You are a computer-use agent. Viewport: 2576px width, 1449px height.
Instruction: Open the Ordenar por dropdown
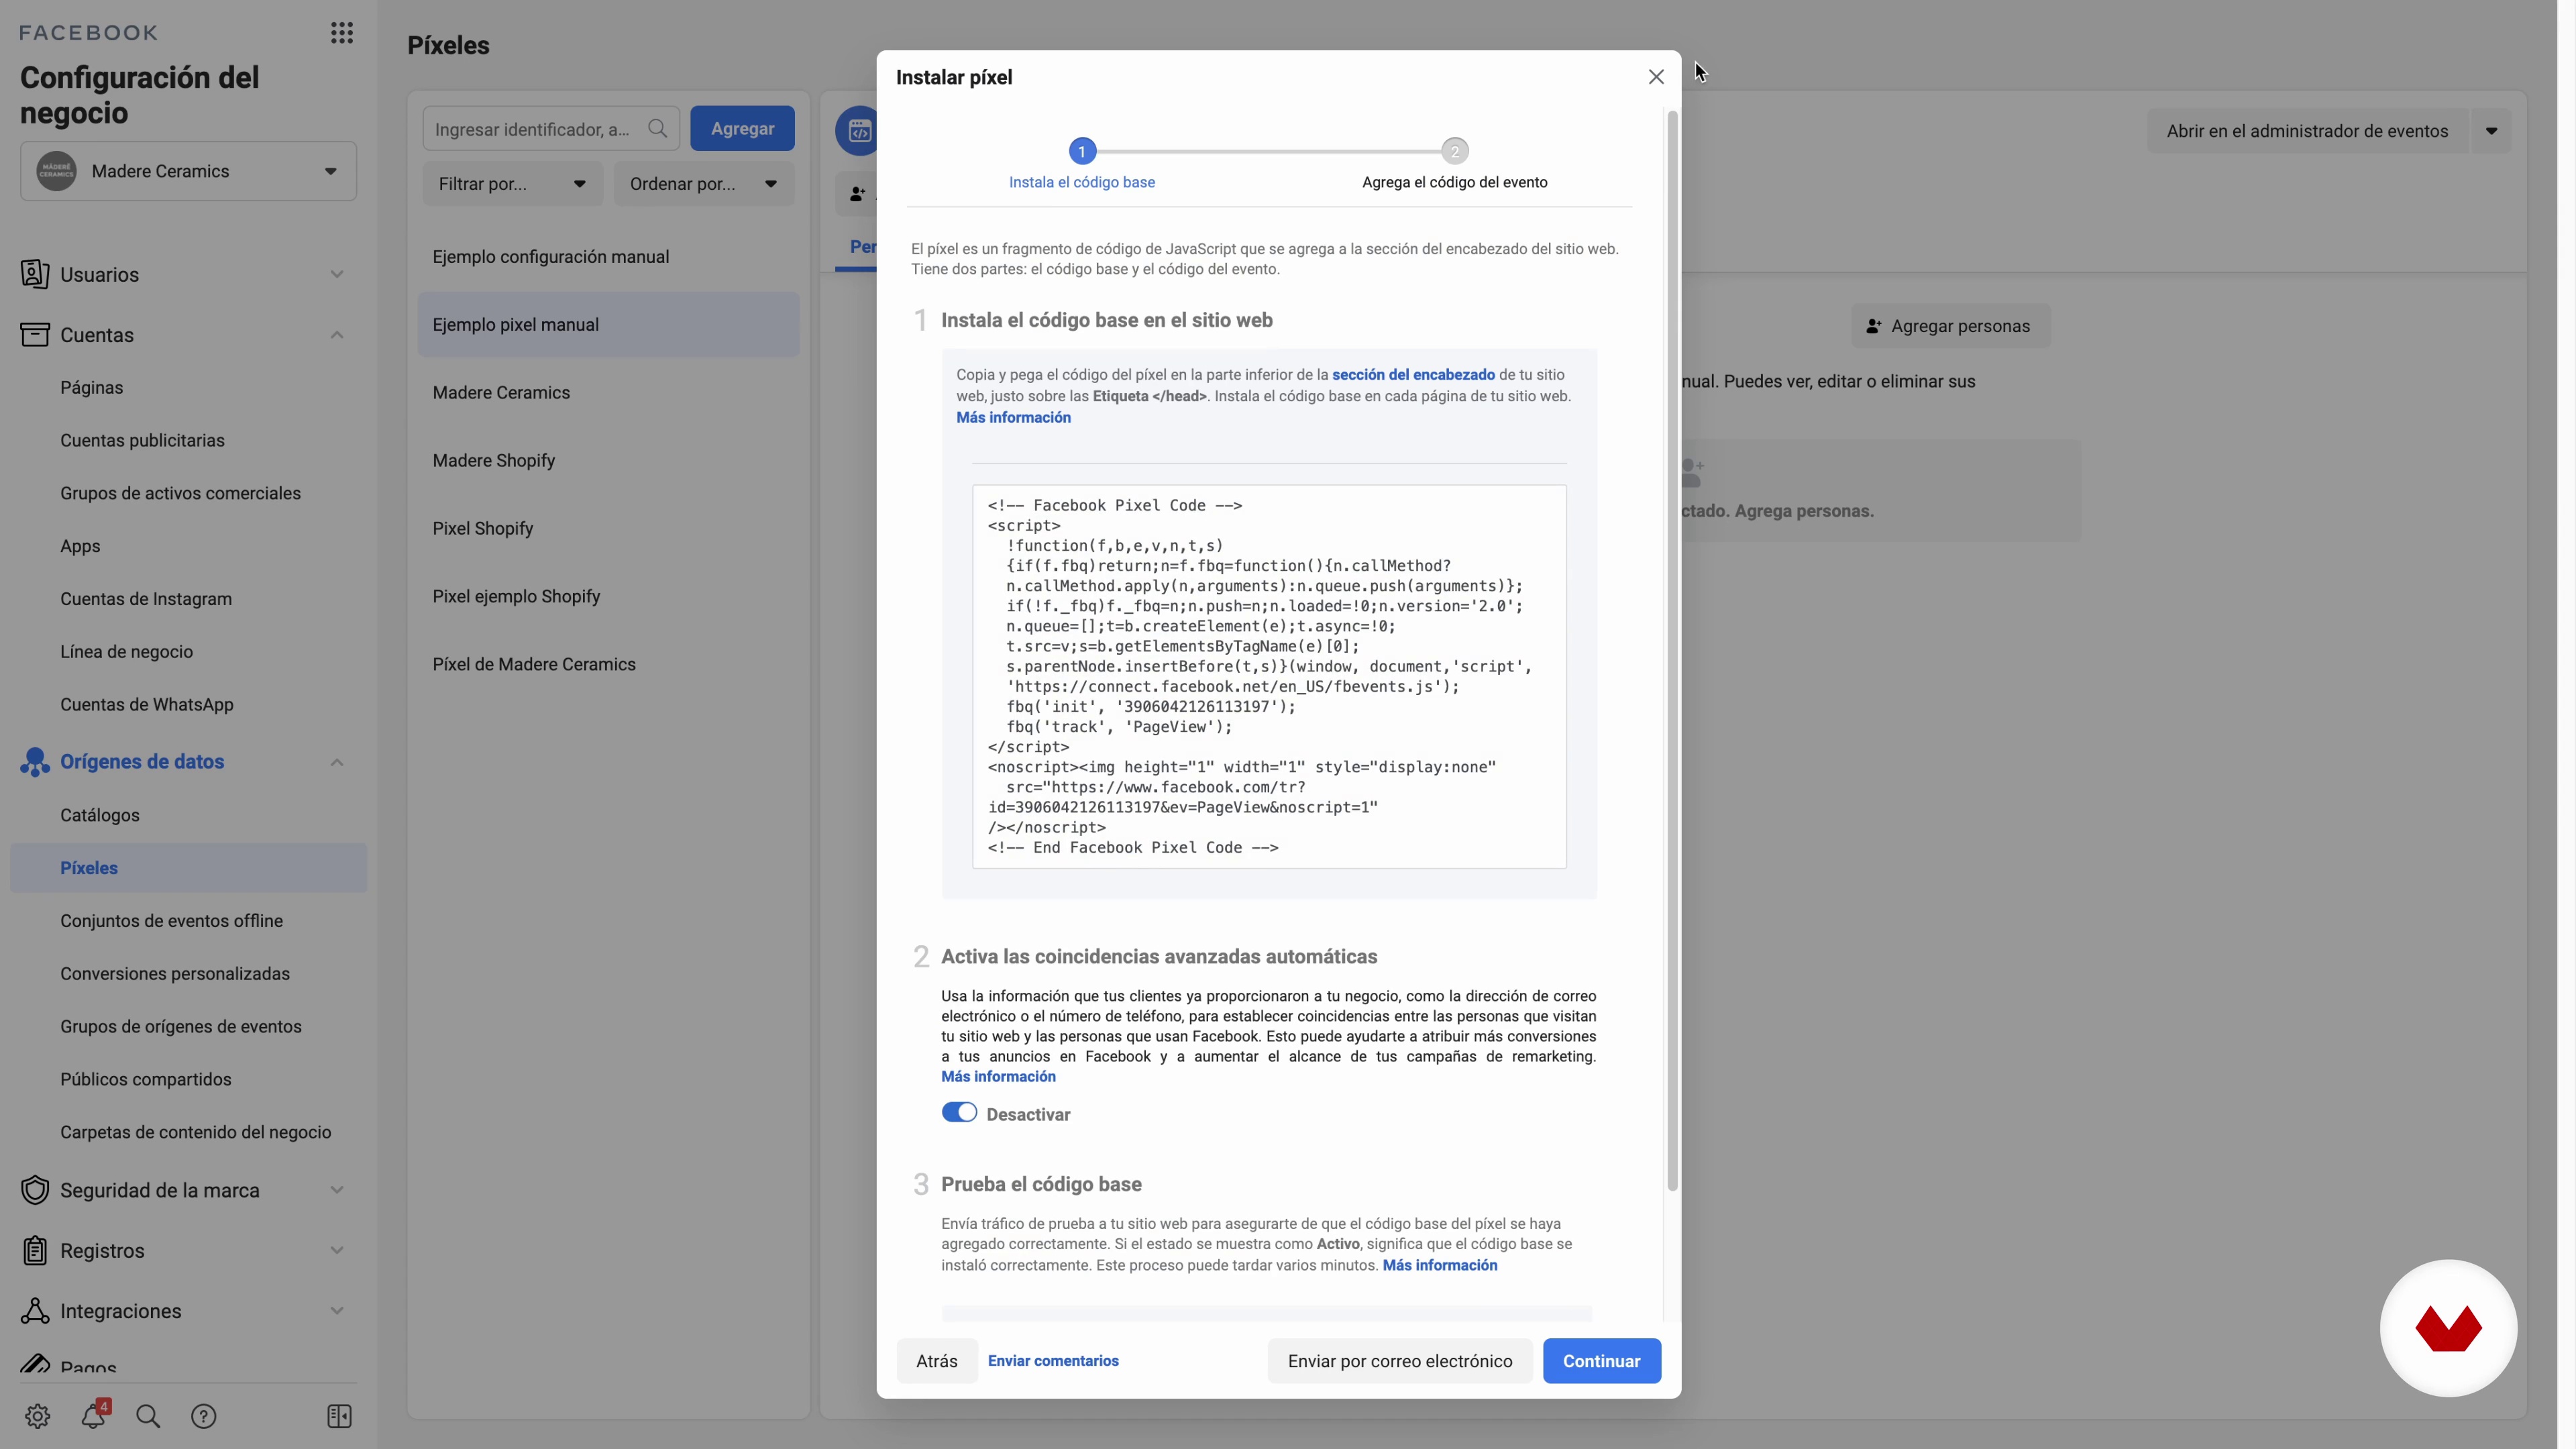pos(704,184)
